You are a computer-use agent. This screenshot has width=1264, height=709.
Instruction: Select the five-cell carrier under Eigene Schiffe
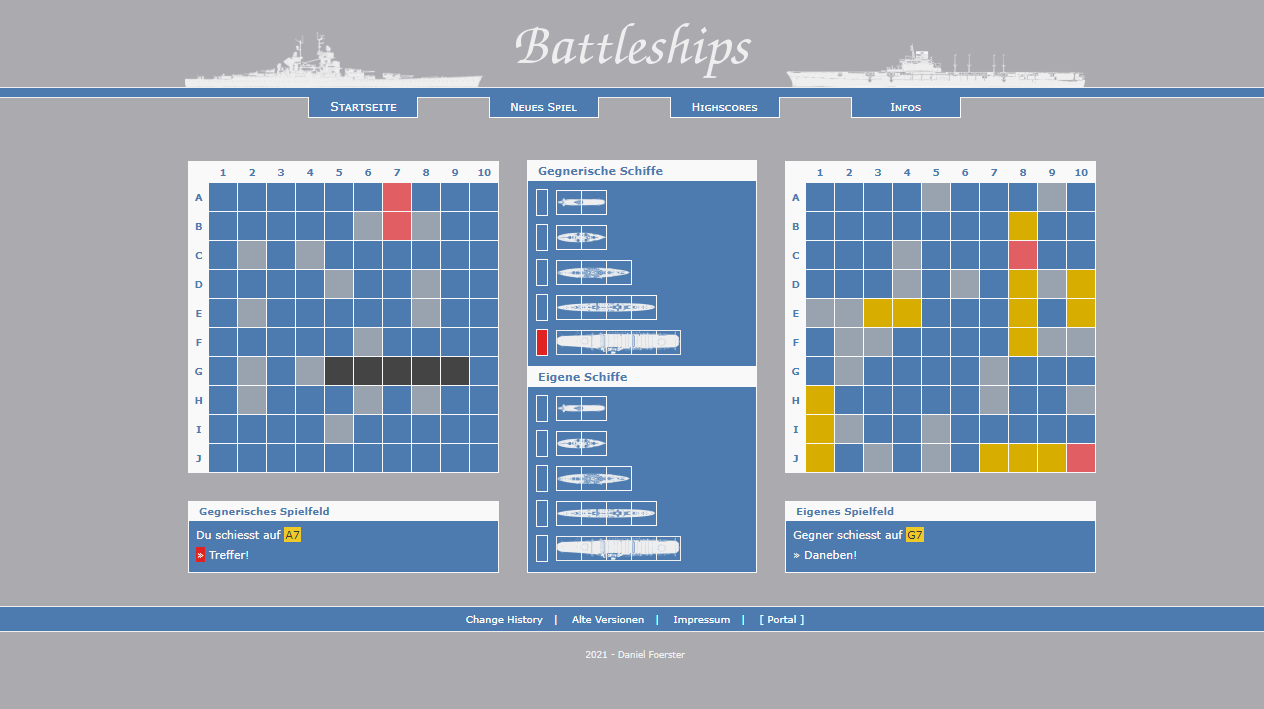(618, 548)
